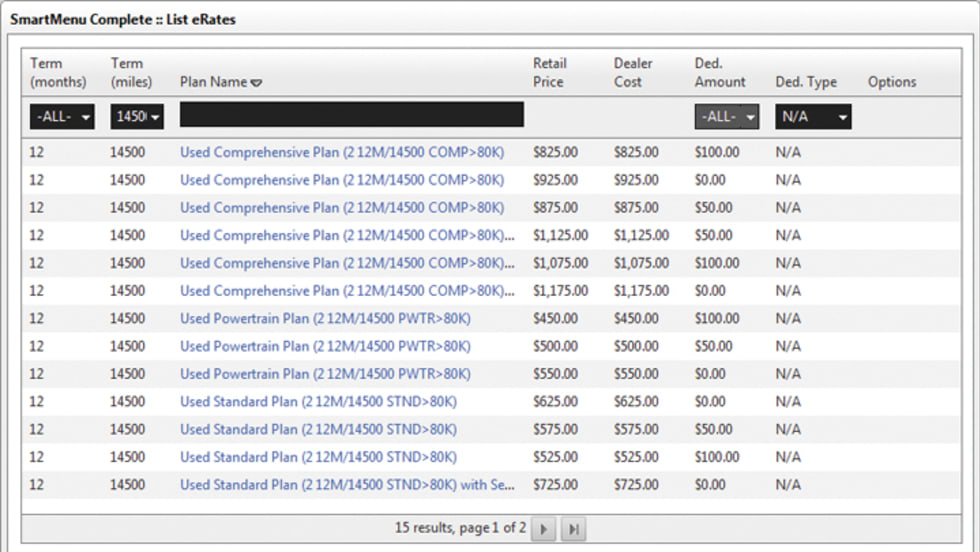This screenshot has width=980, height=552.
Task: Choose the $525.00 Used Standard Plan
Action: (x=318, y=457)
